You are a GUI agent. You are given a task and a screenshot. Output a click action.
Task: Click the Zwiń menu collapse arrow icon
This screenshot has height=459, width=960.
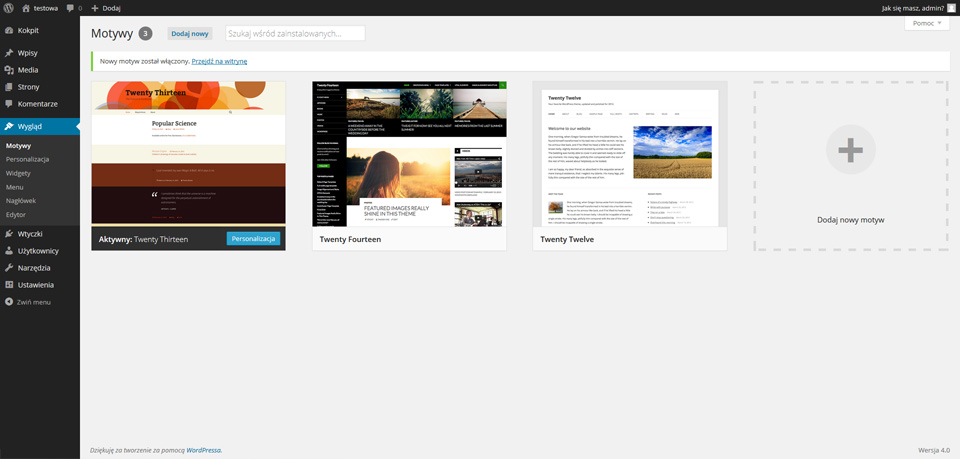pos(9,302)
